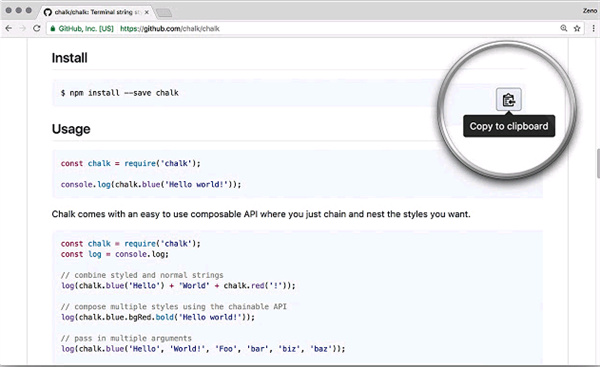
Task: Click the Copy to clipboard icon button
Action: (509, 99)
